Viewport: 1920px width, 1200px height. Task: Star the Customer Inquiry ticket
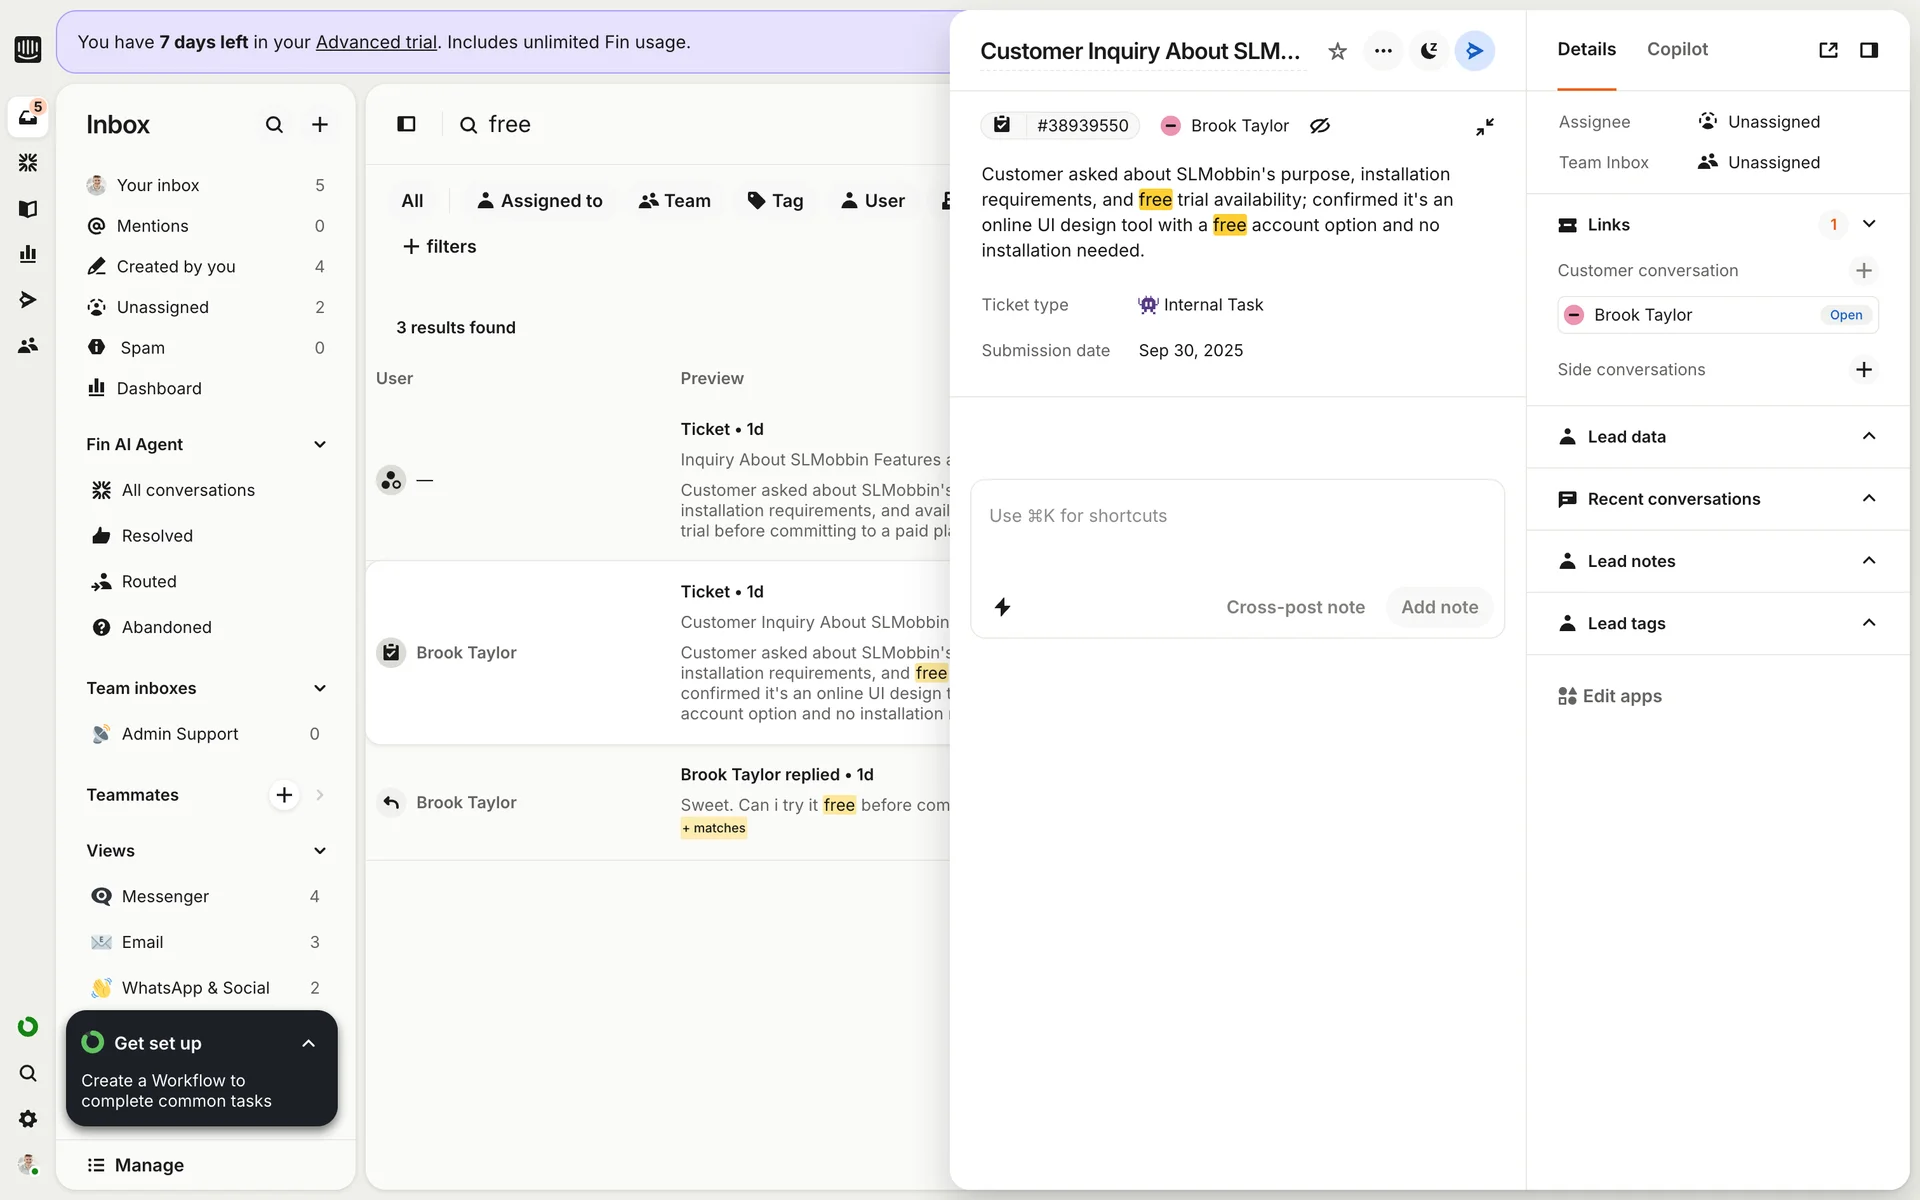point(1337,51)
